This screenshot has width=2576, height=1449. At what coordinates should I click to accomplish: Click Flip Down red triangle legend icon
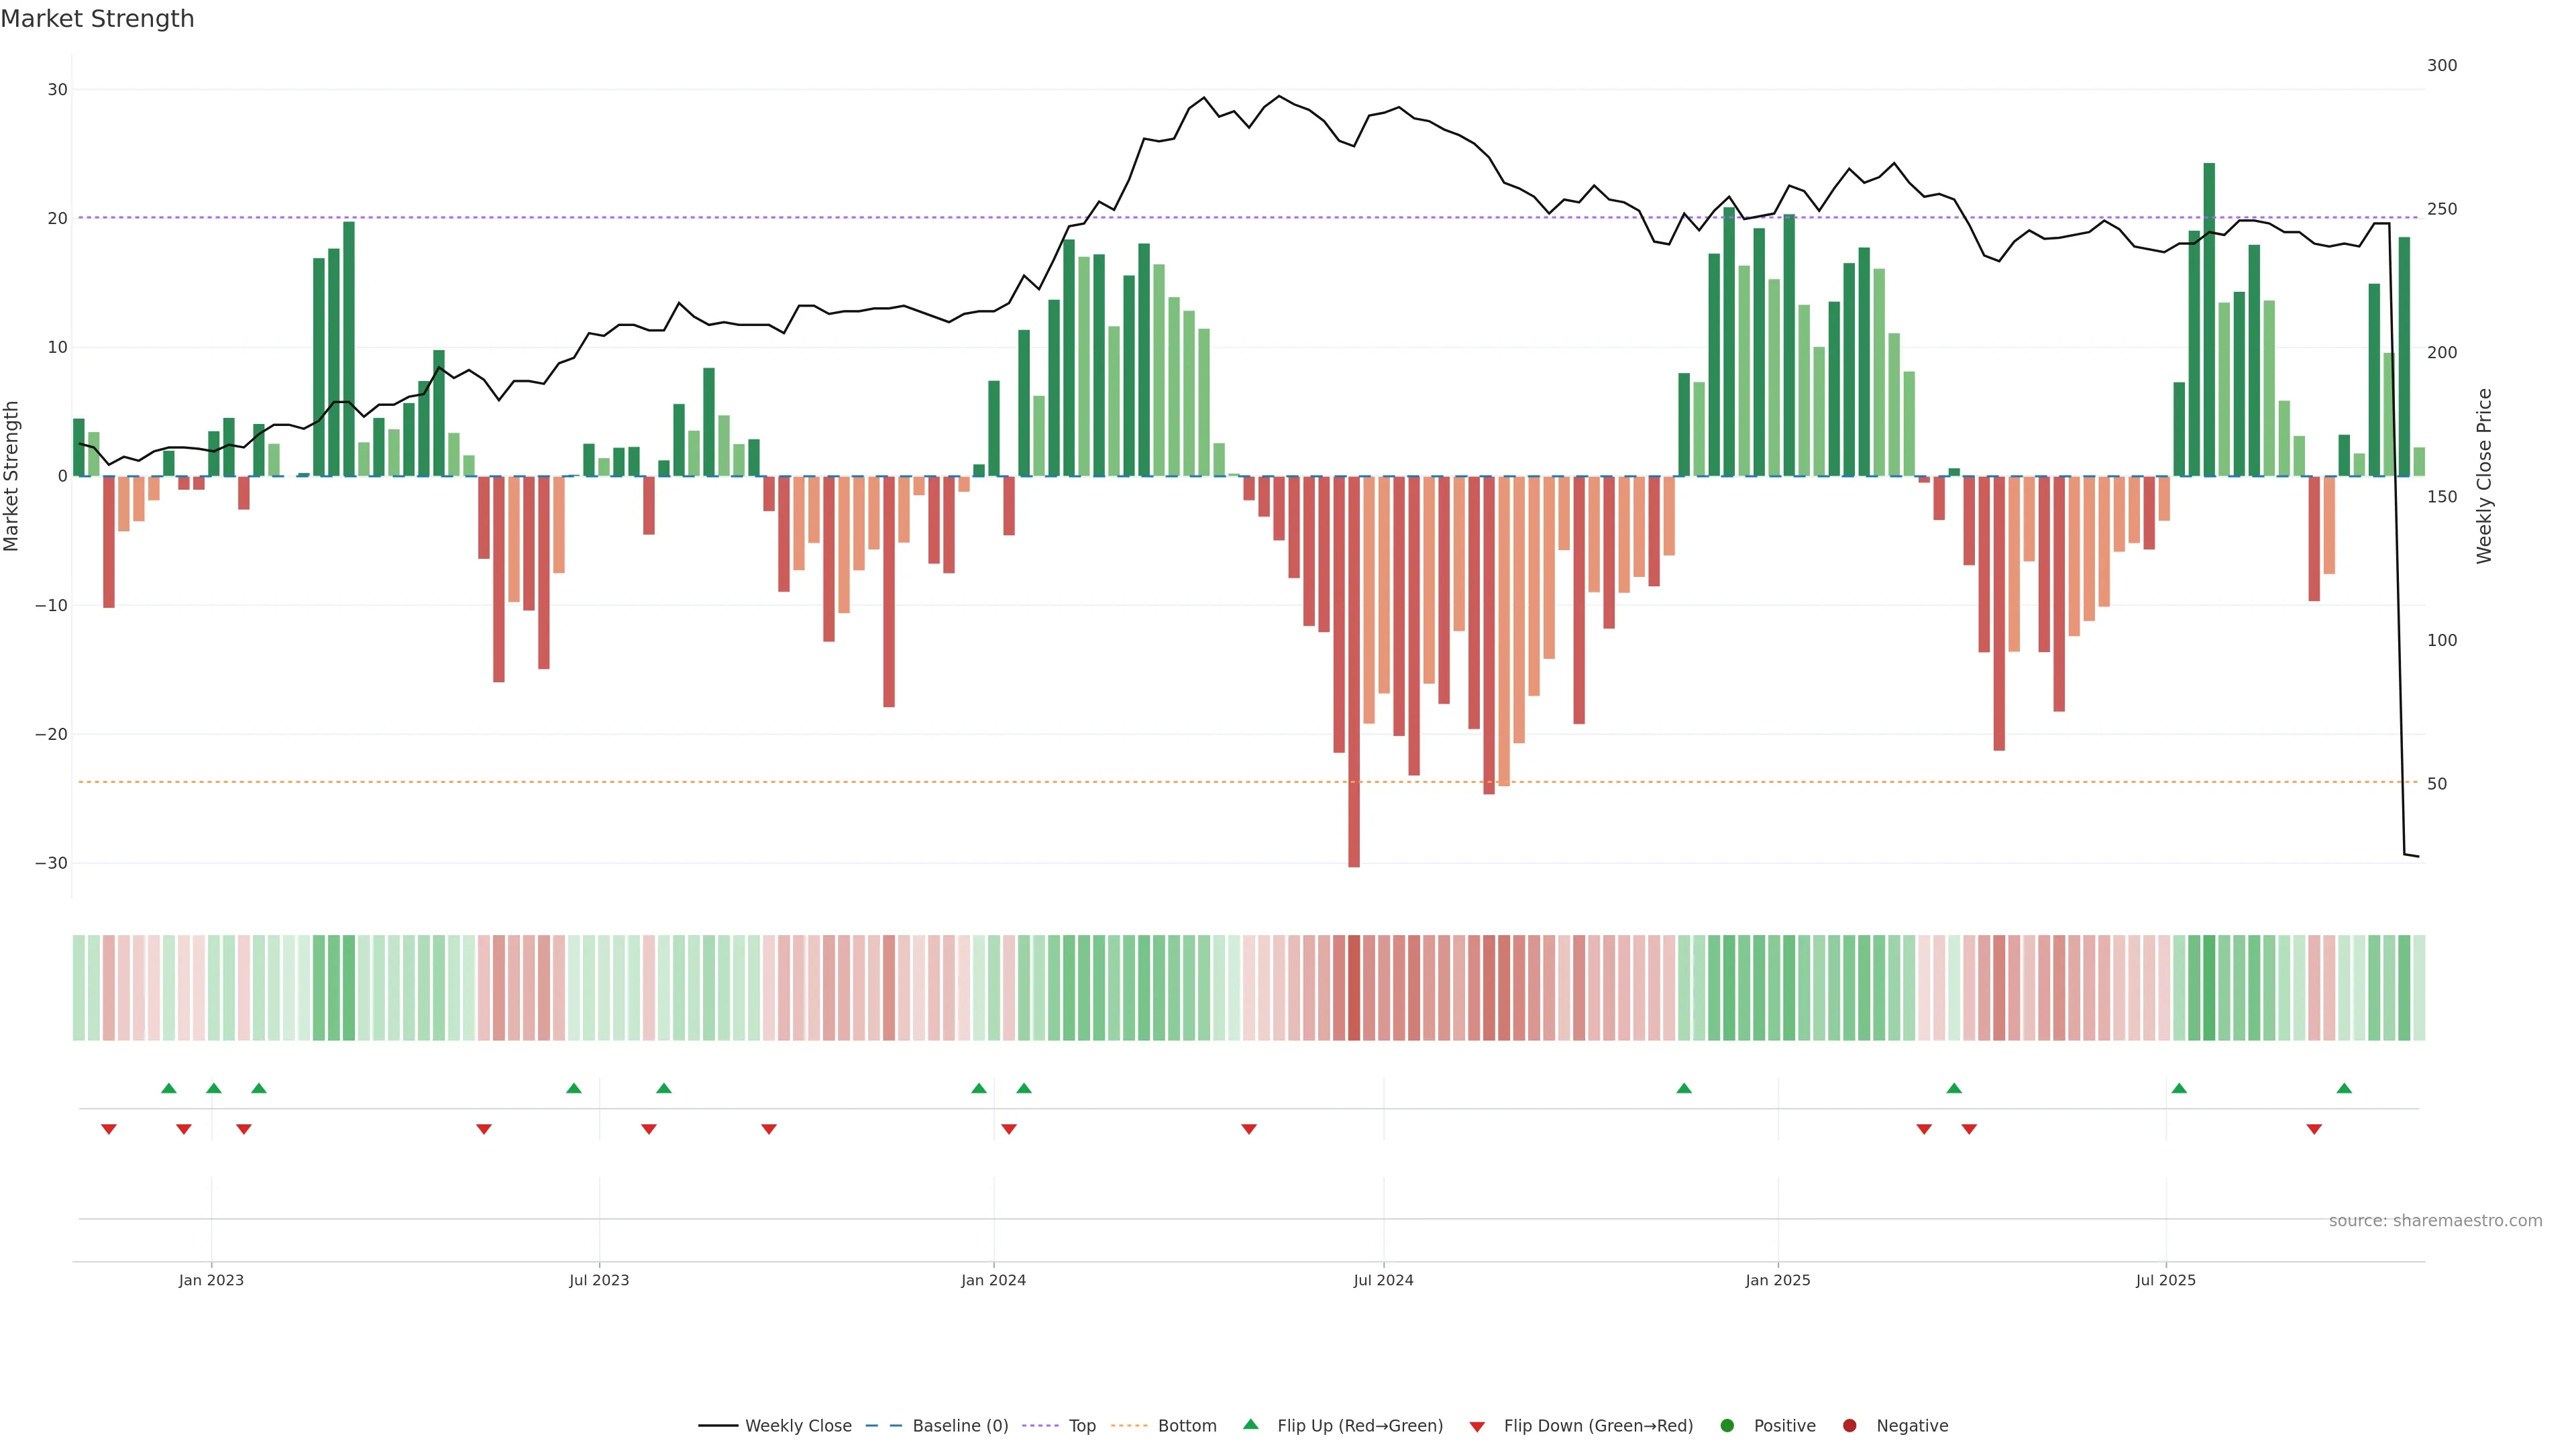click(x=1477, y=1427)
